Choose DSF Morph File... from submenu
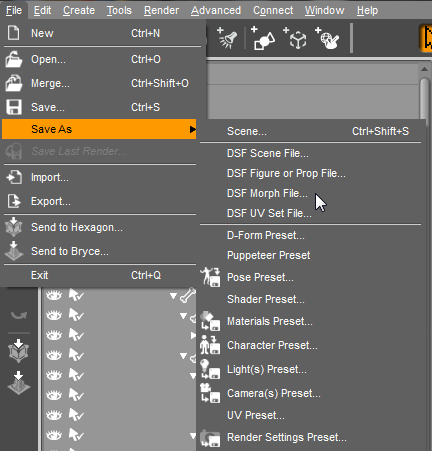432x451 pixels. [x=267, y=193]
